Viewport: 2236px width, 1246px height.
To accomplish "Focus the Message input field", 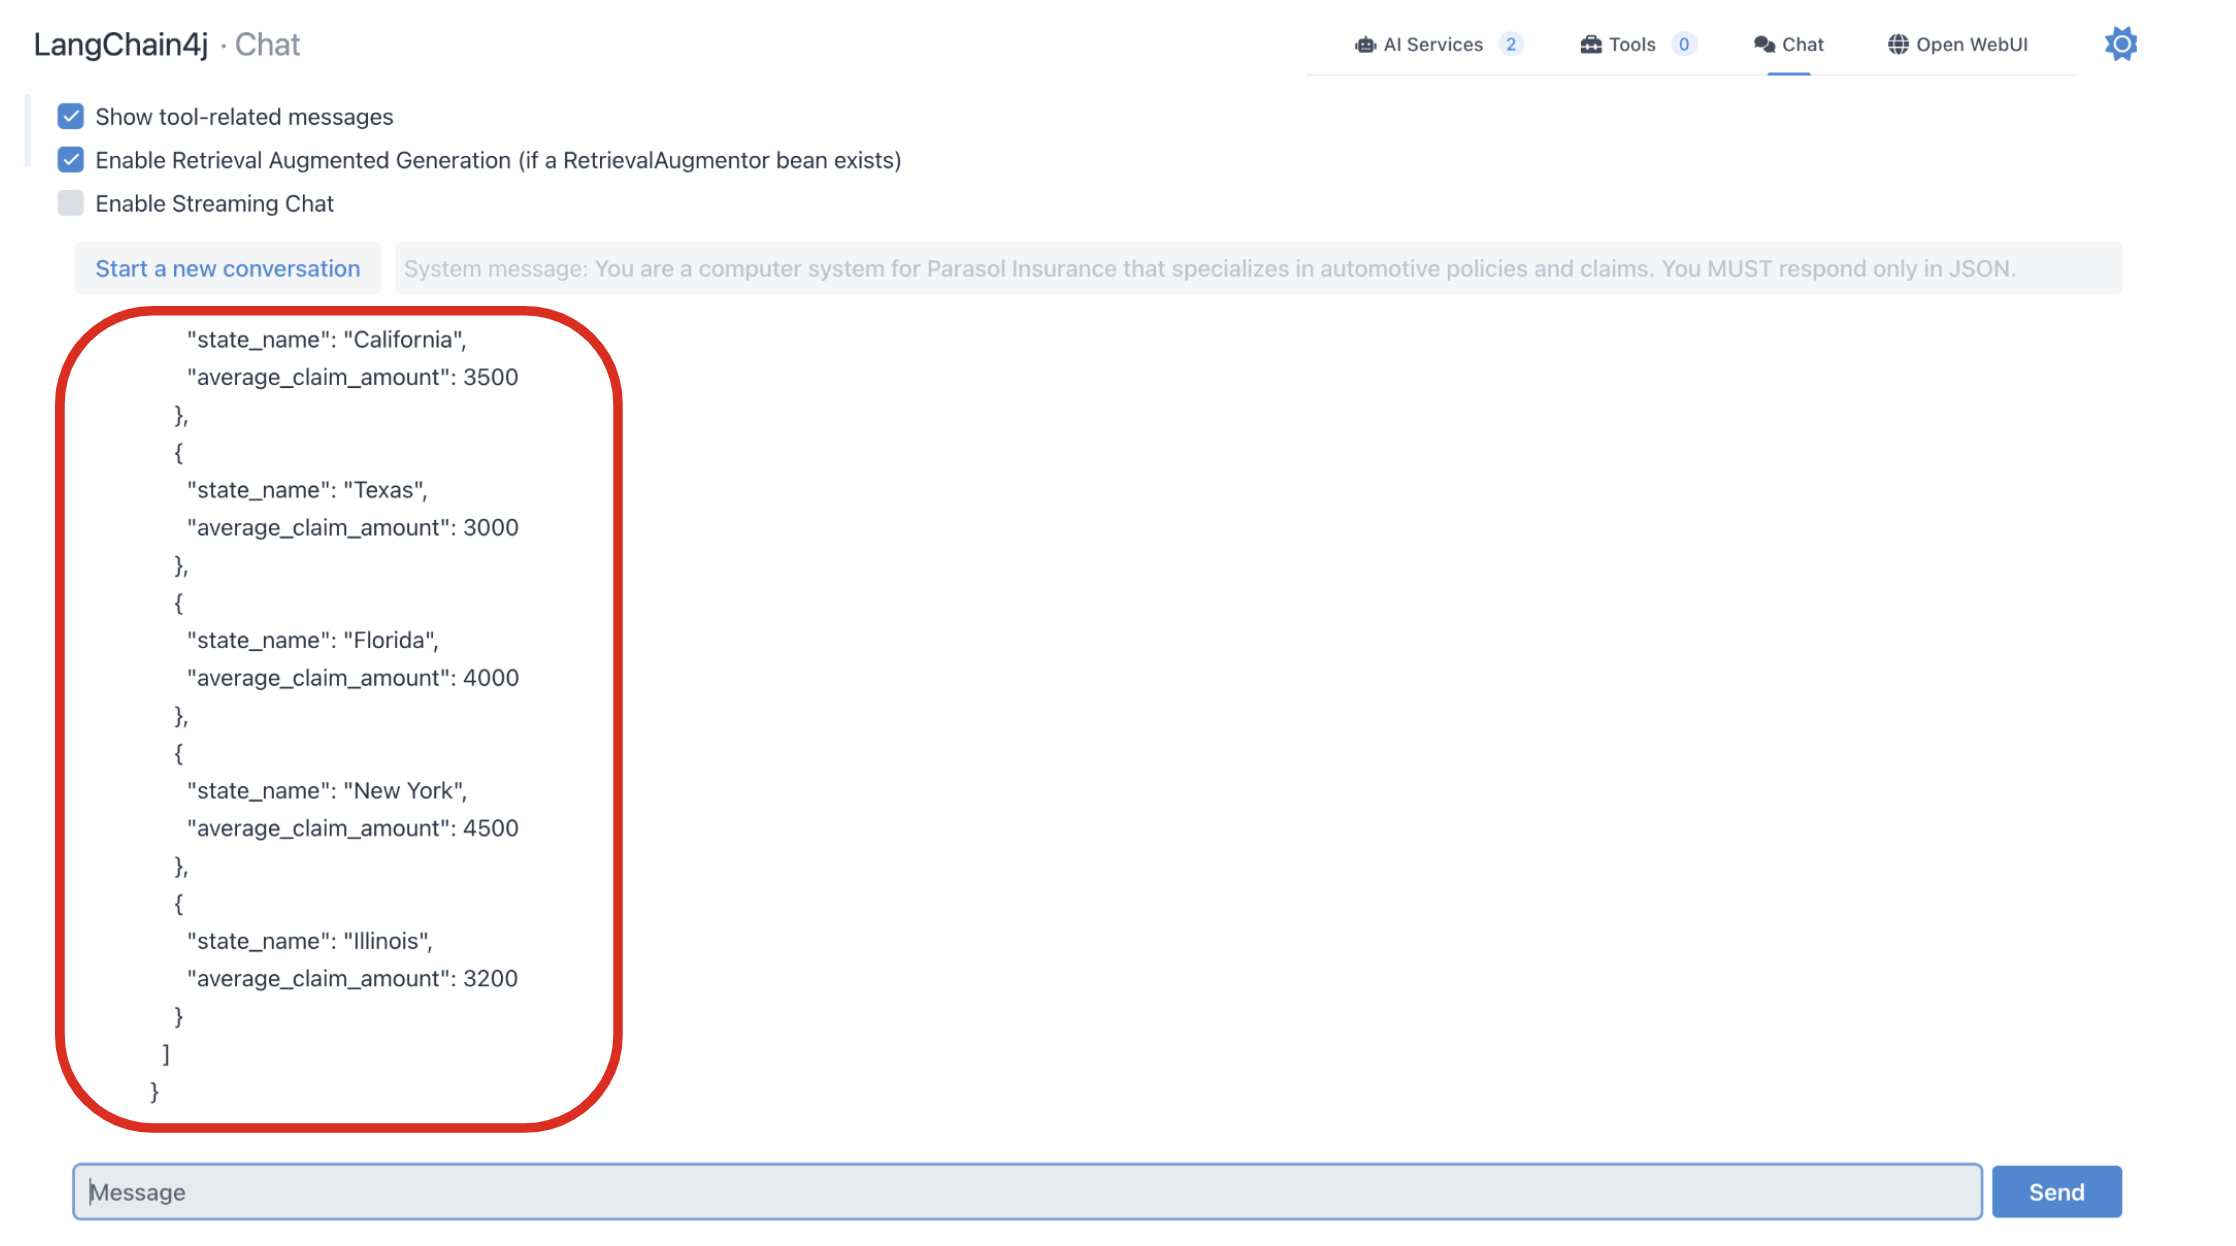I will point(1027,1192).
